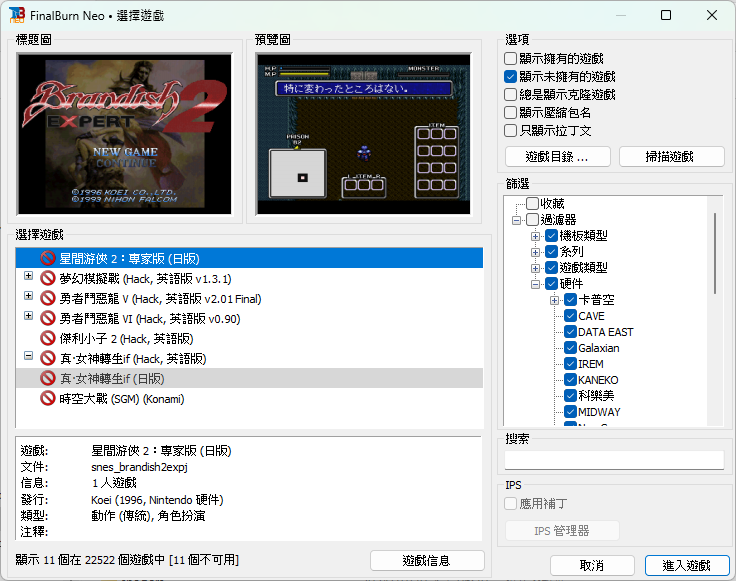Uncheck the Galaxian hardware filter
The height and width of the screenshot is (581, 736).
[x=570, y=347]
